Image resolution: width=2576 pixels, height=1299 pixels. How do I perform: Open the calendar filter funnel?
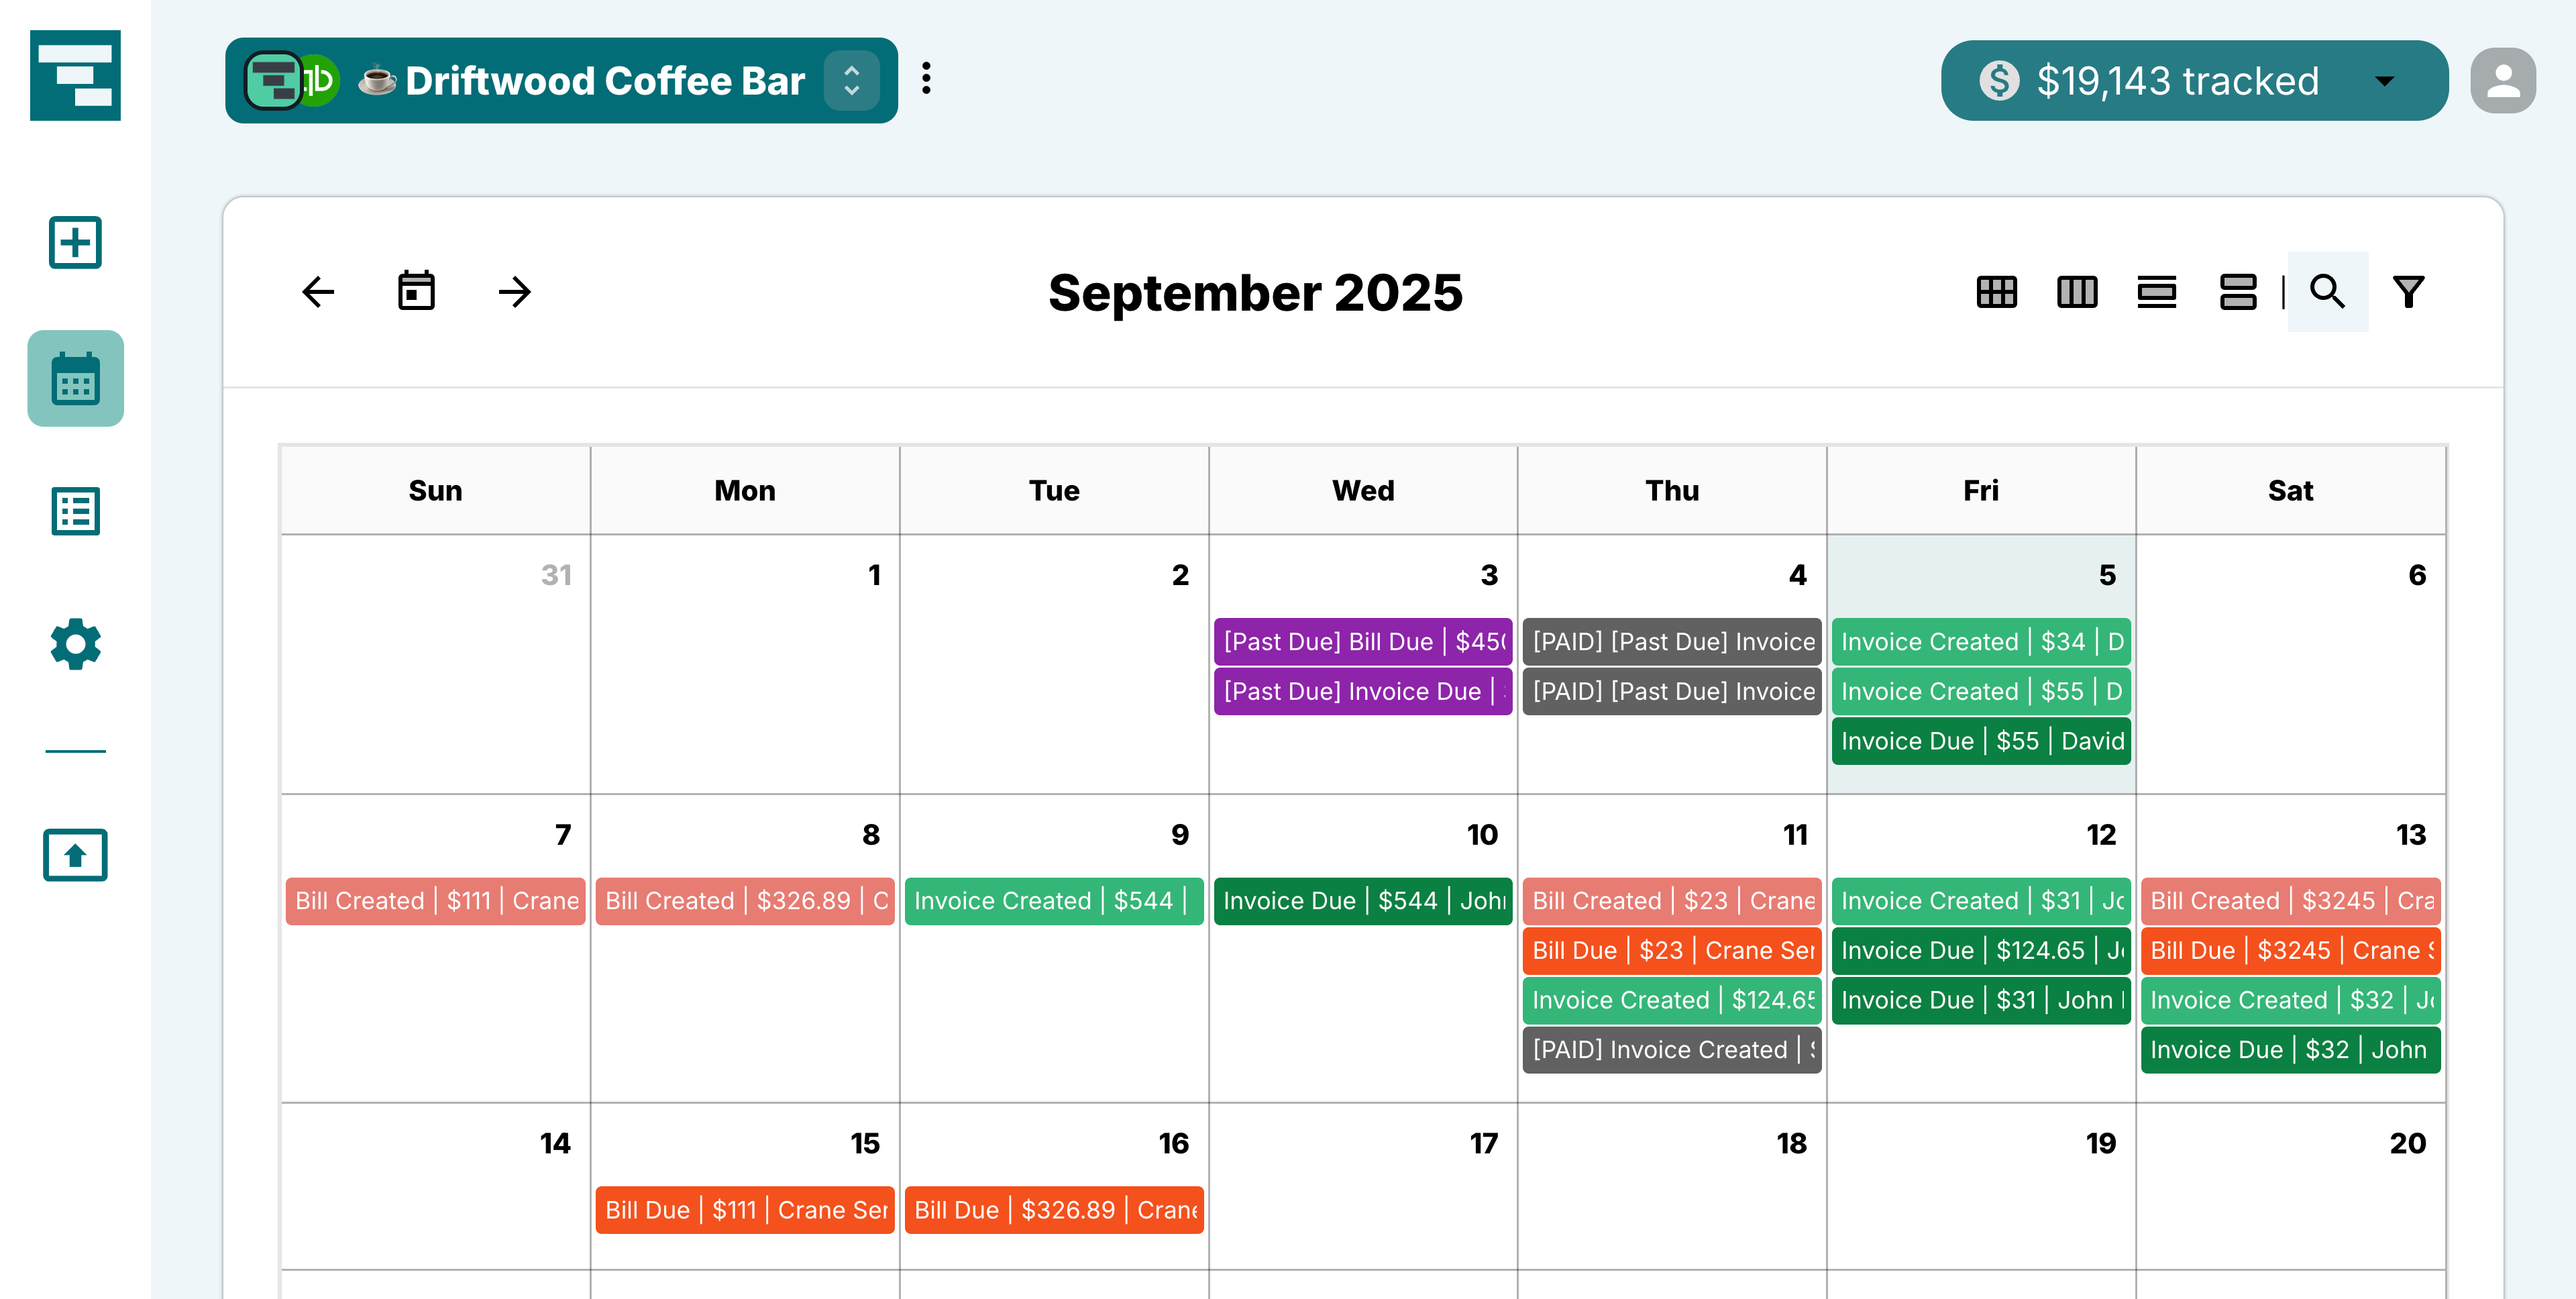pyautogui.click(x=2408, y=292)
